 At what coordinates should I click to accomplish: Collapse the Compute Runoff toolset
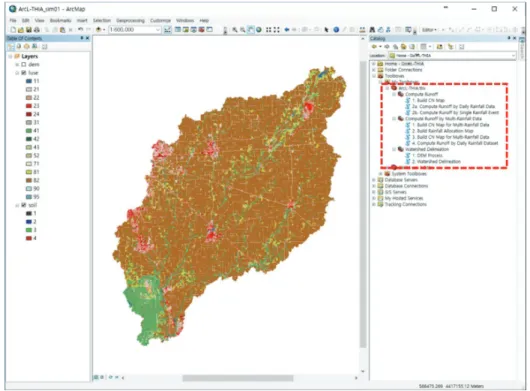pos(394,94)
